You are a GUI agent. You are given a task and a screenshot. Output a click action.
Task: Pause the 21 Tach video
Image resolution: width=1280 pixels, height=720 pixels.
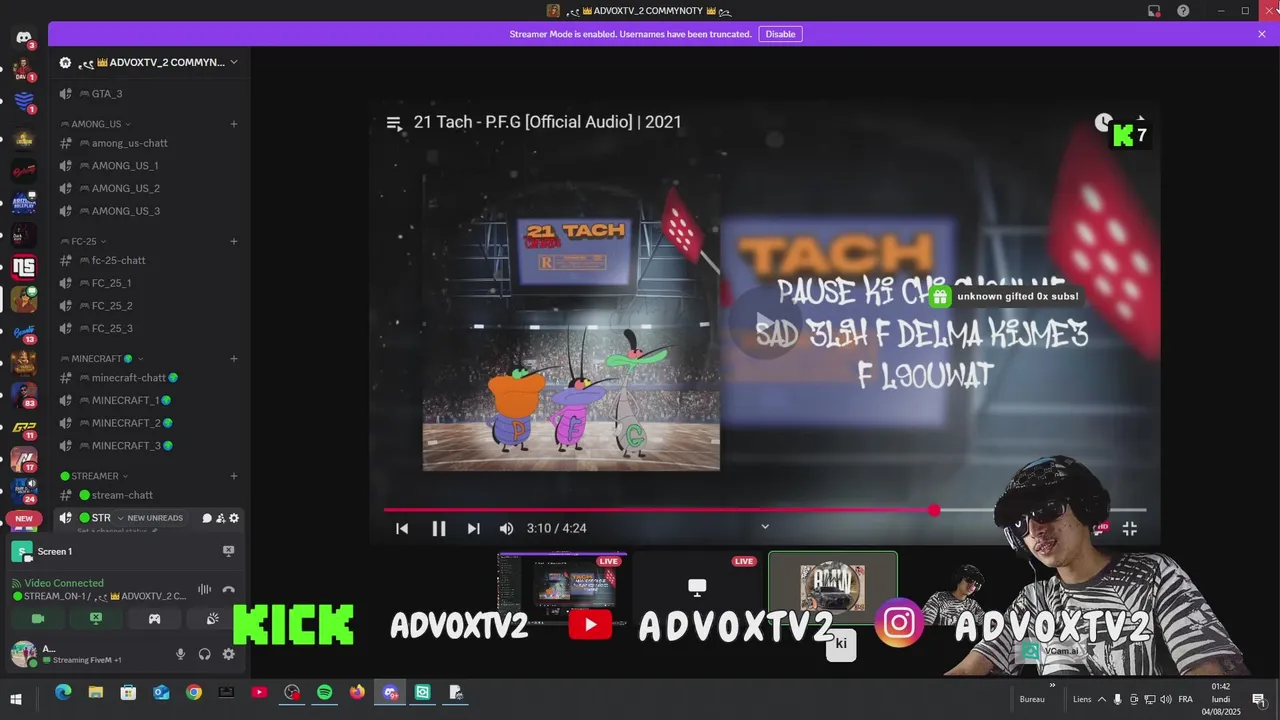click(x=438, y=528)
